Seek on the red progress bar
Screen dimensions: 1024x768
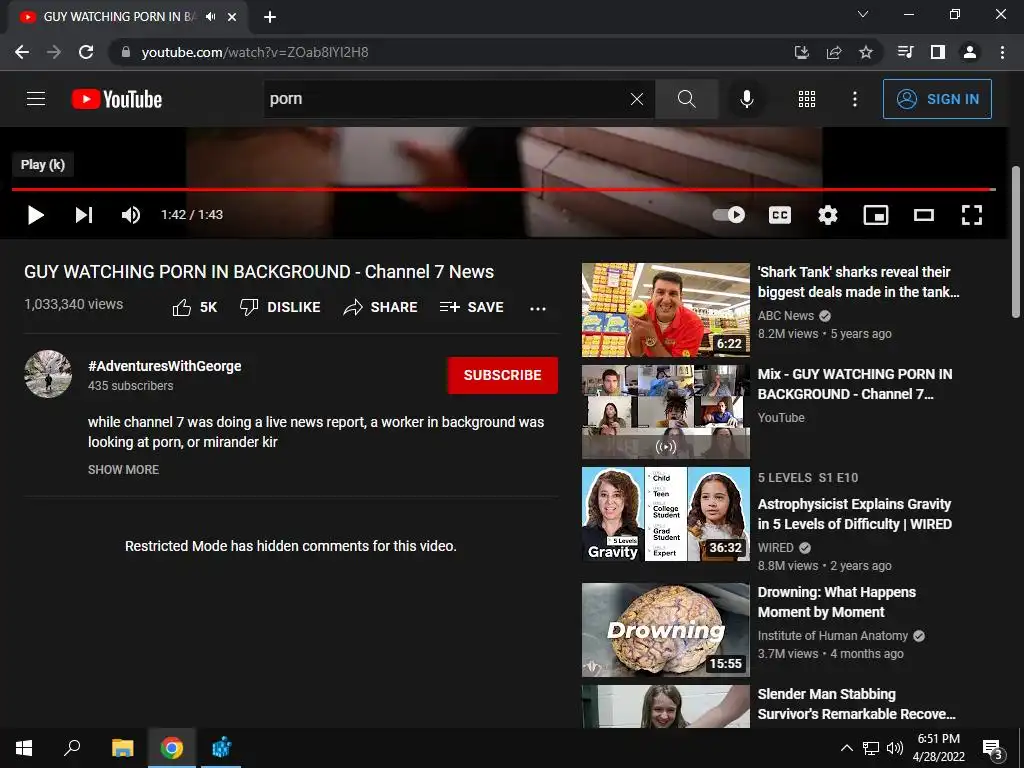504,189
